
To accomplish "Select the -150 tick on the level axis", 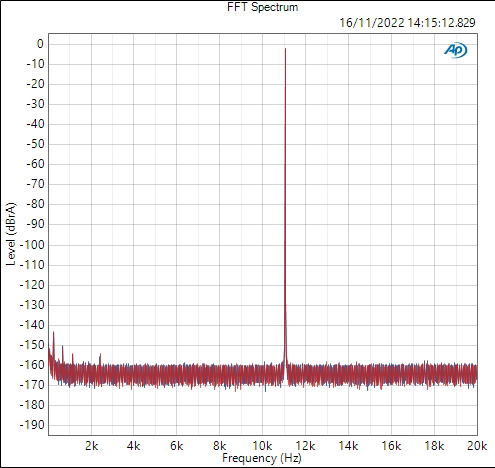I will [x=32, y=345].
